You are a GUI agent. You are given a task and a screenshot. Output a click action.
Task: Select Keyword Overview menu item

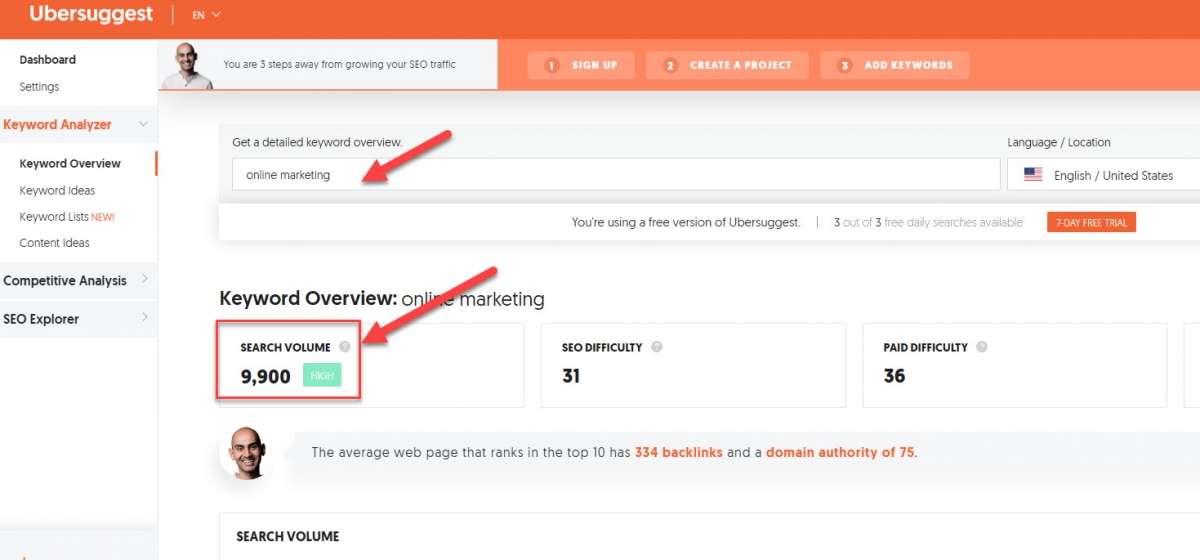click(70, 163)
